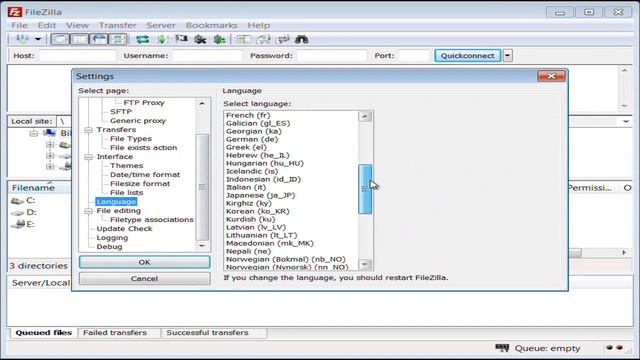Choose German (de) in language list
The height and width of the screenshot is (360, 640).
tap(252, 139)
